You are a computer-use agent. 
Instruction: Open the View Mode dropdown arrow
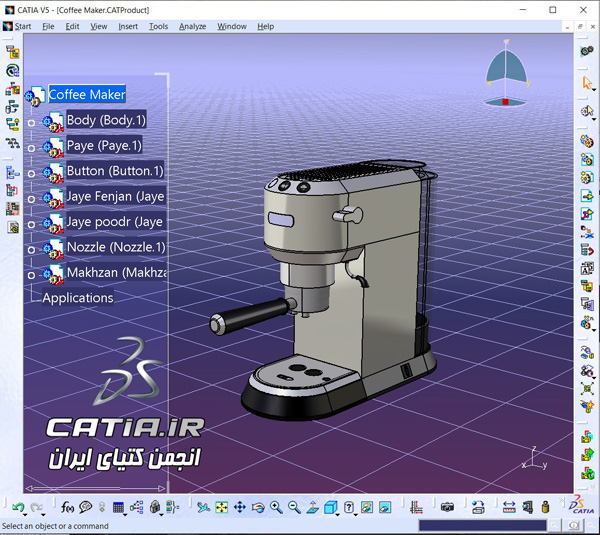[x=356, y=515]
